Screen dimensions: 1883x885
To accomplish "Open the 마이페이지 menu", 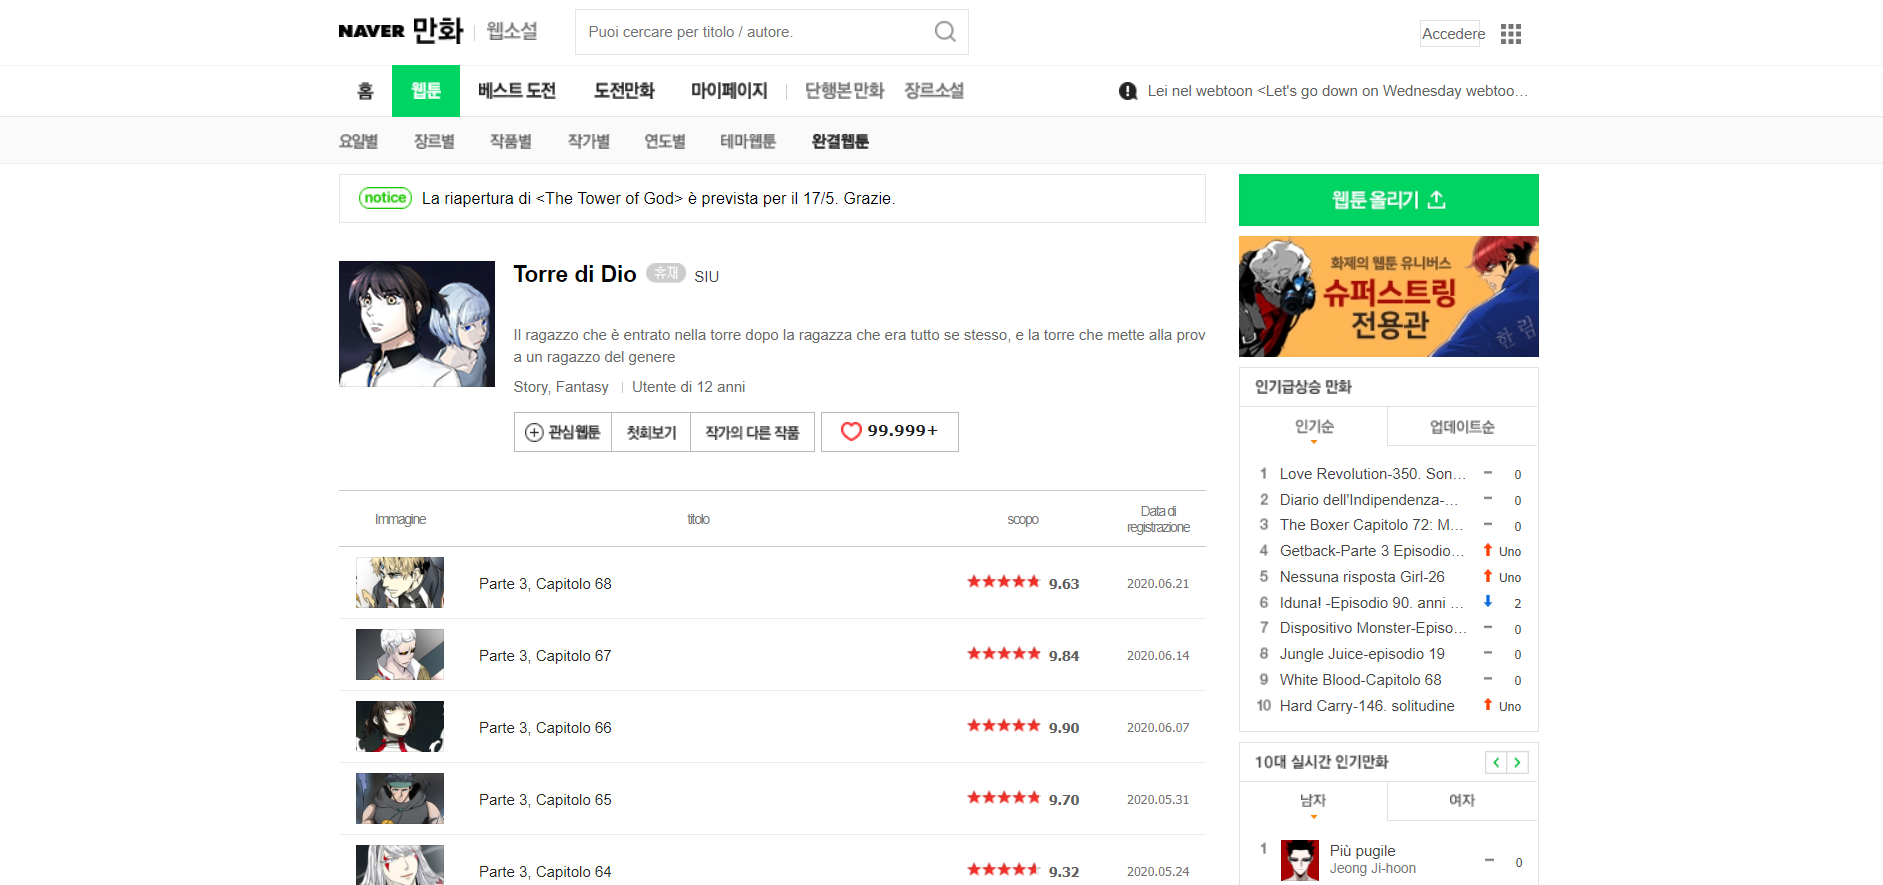I will tap(729, 91).
